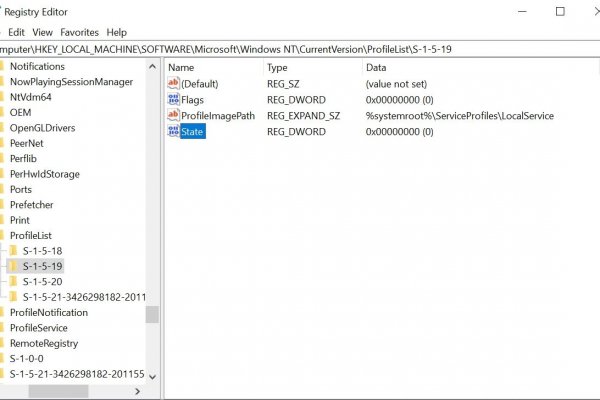Viewport: 600px width, 400px height.
Task: Click the ProfileImagePath string value icon
Action: [x=173, y=116]
